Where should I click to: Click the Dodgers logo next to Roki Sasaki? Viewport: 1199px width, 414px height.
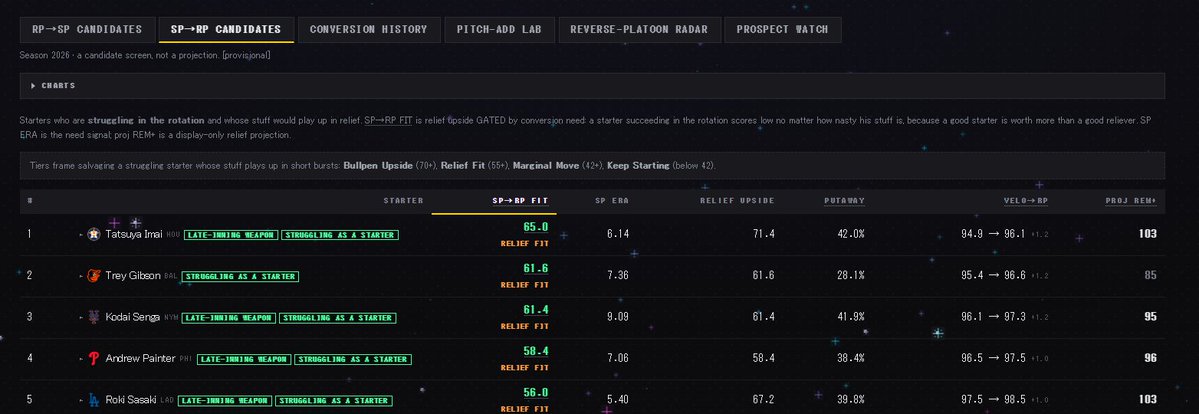pos(93,399)
